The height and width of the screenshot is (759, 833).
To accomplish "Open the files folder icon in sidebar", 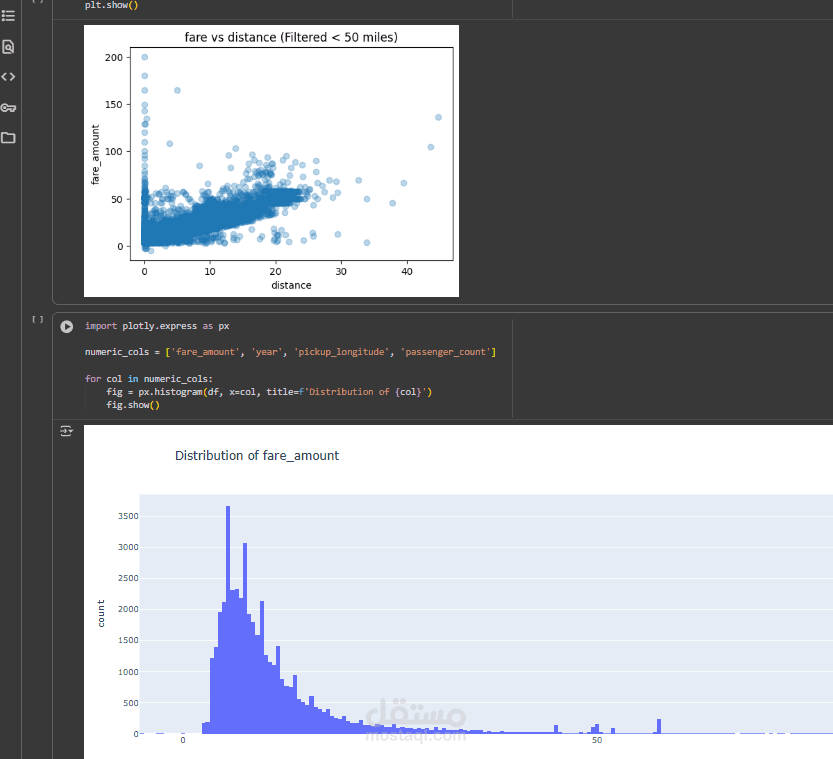I will click(8, 138).
